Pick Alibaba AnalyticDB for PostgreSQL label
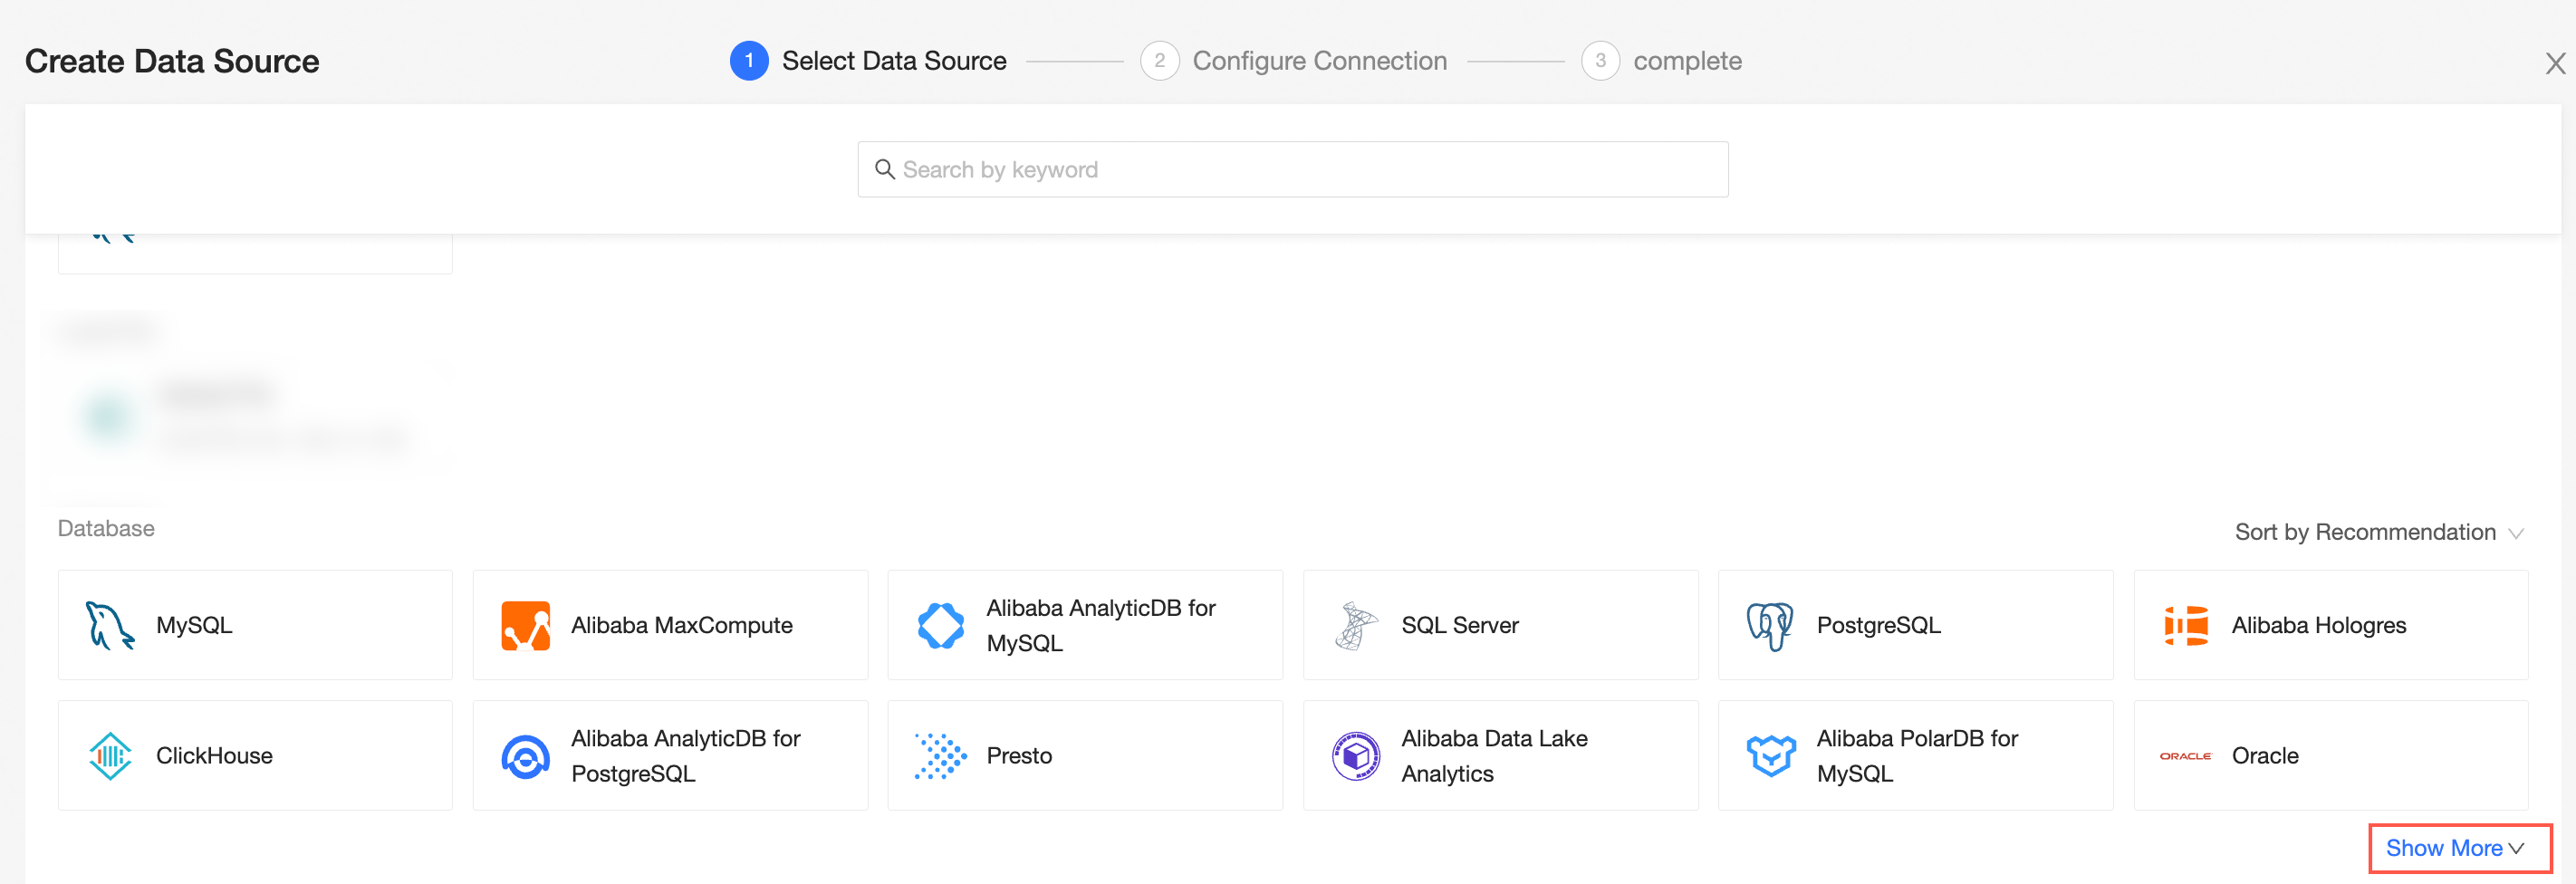2576x884 pixels. (686, 755)
